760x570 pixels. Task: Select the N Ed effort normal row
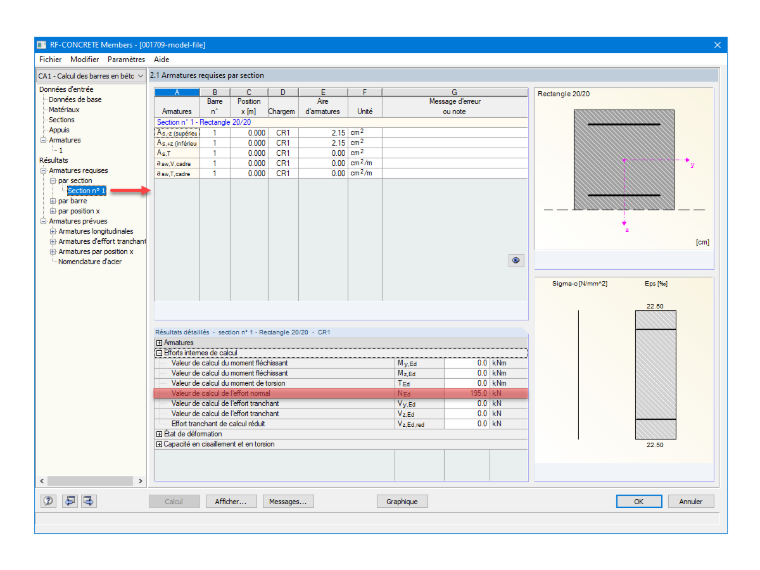pyautogui.click(x=341, y=393)
